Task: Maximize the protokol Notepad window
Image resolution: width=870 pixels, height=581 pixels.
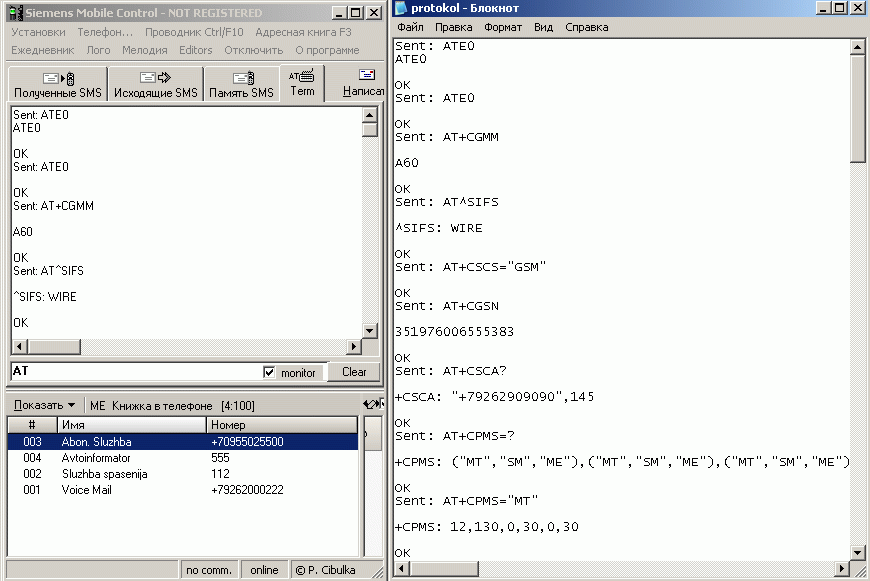Action: (x=840, y=8)
